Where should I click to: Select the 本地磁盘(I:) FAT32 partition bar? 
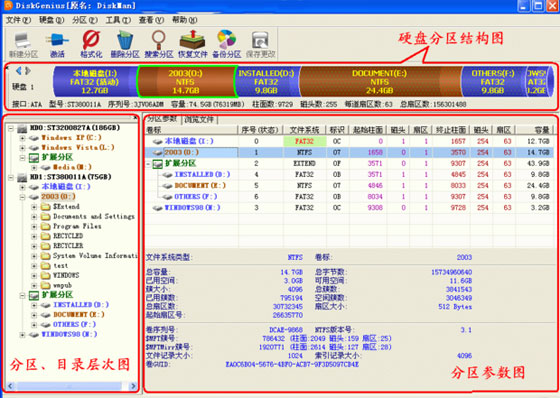[x=95, y=82]
